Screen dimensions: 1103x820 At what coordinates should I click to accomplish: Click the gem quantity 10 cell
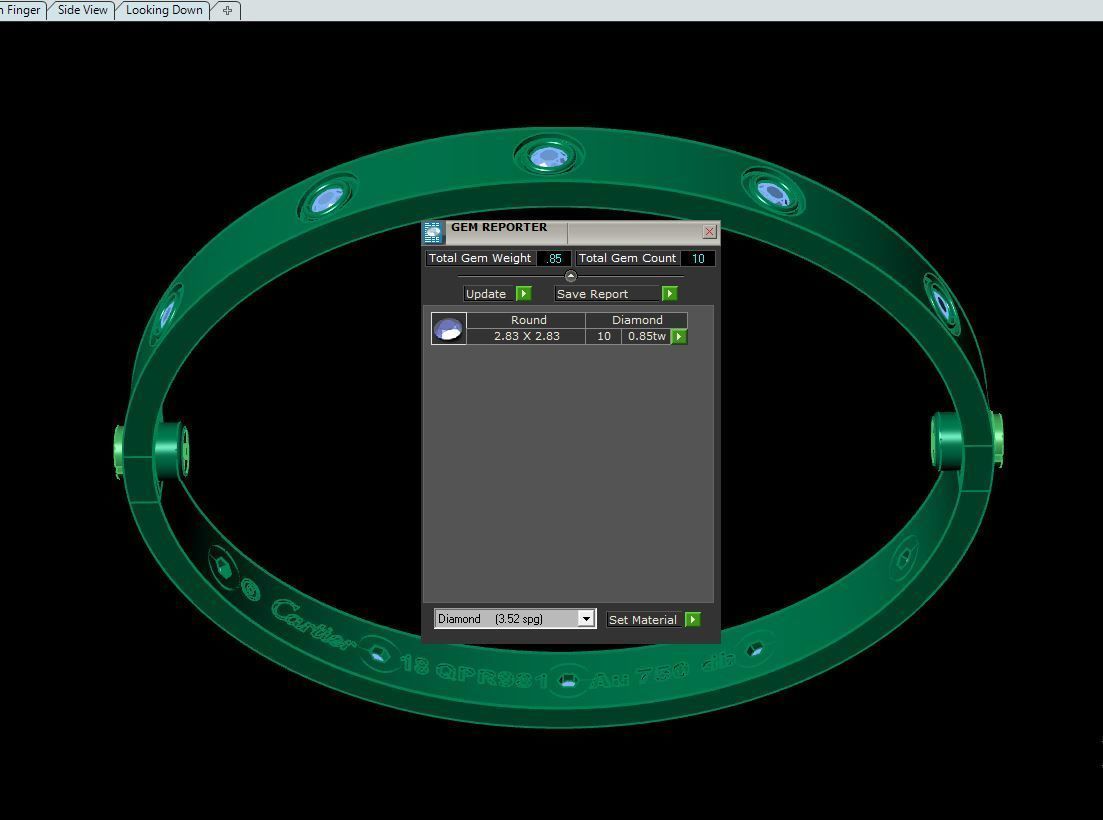point(604,336)
